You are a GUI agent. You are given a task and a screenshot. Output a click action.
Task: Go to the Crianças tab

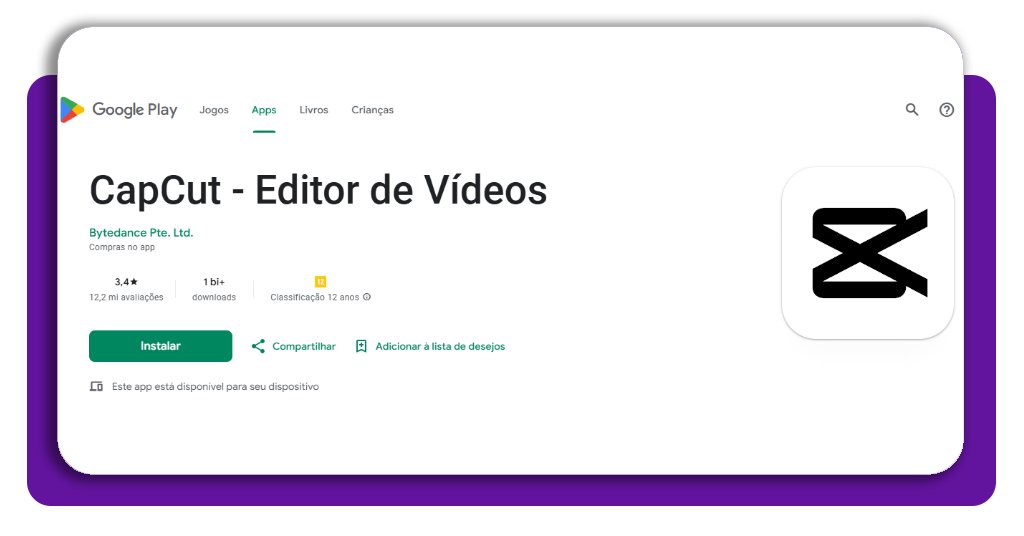pyautogui.click(x=372, y=110)
